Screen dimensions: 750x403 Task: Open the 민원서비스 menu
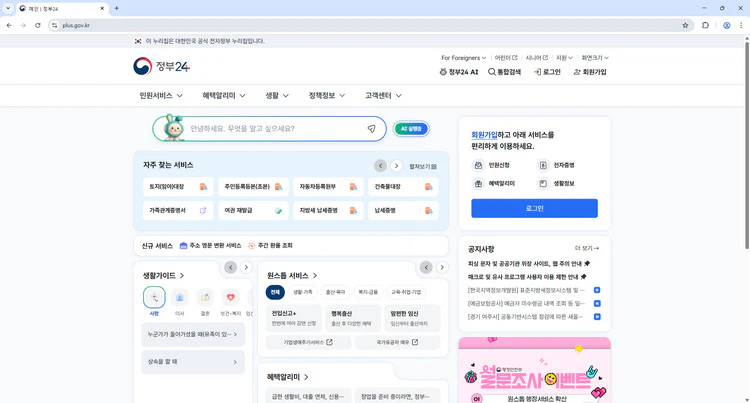click(161, 96)
